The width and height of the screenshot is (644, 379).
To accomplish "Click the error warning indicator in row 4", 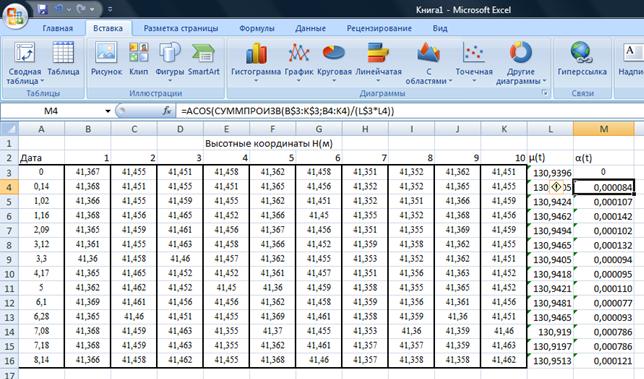I will pos(556,187).
